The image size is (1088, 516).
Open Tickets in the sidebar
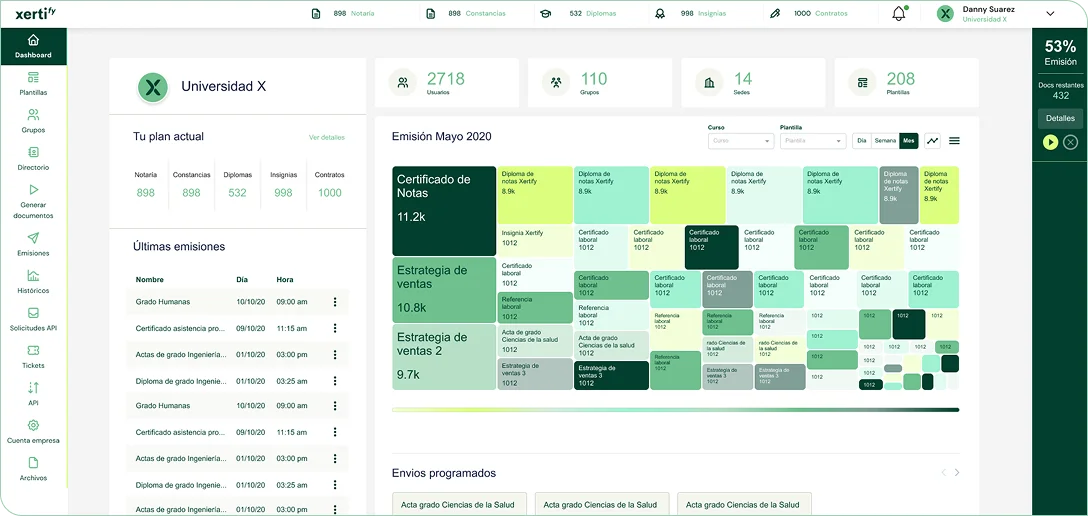tap(33, 356)
